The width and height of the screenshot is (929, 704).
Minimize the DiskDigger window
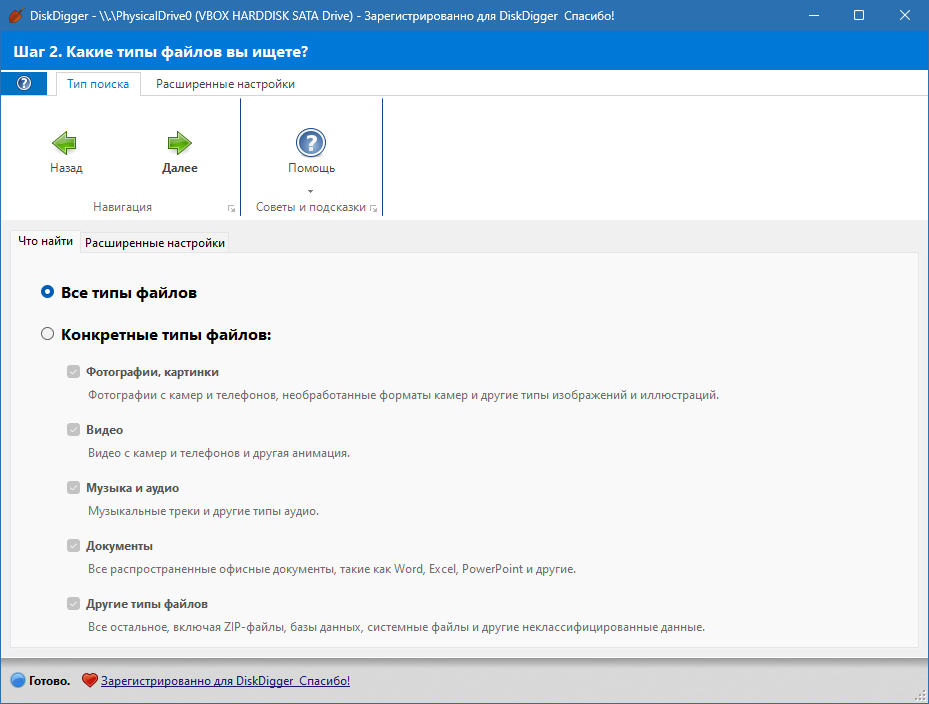tap(814, 15)
